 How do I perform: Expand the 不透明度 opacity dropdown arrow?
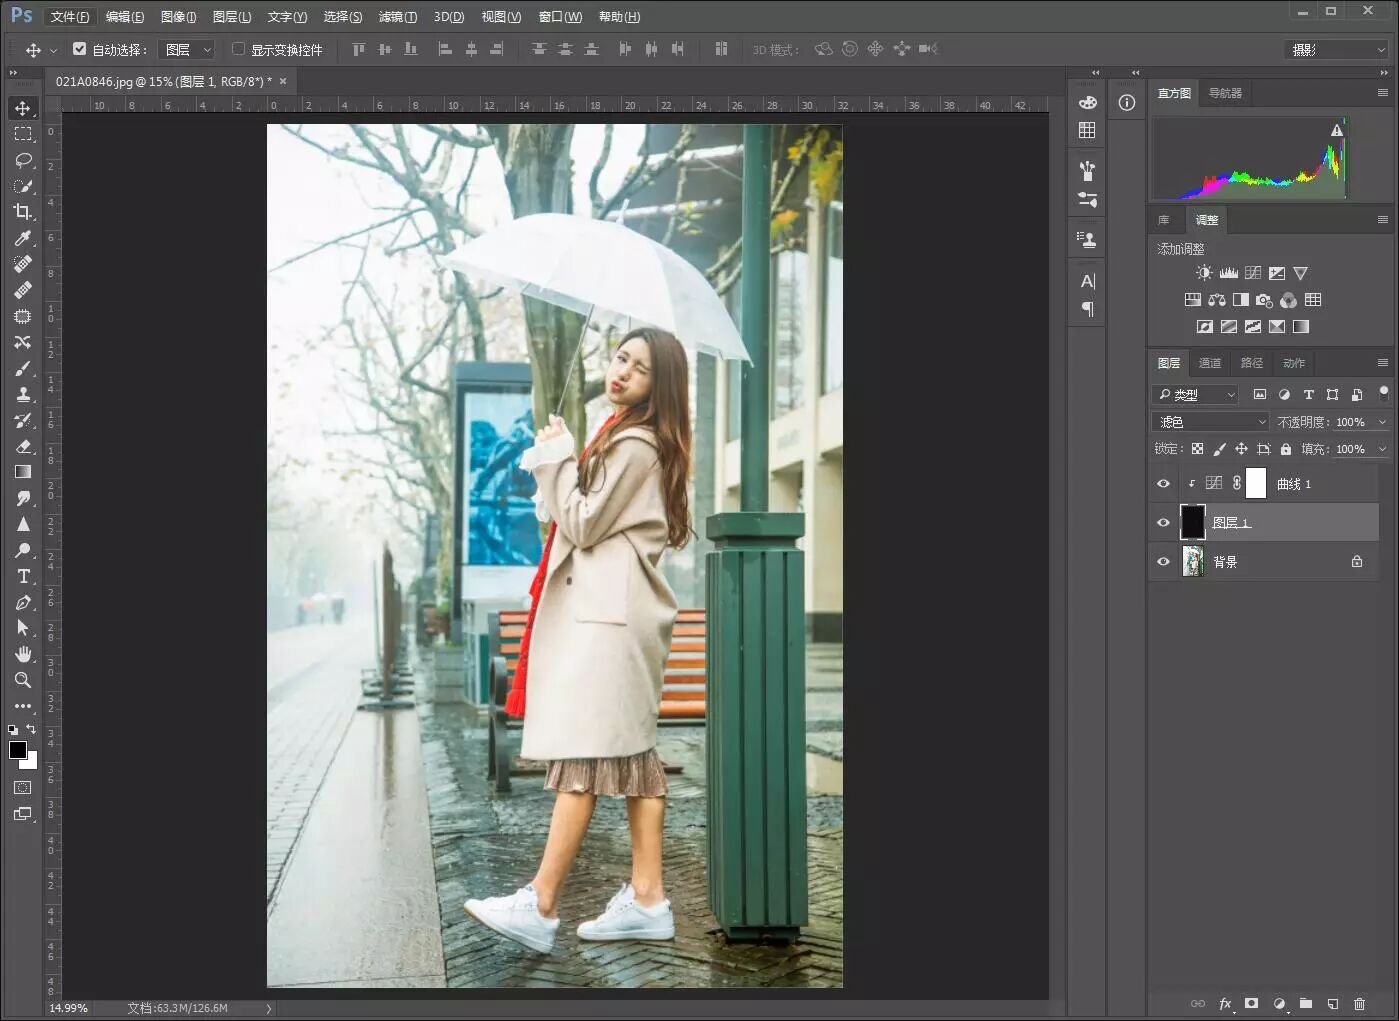[x=1382, y=422]
